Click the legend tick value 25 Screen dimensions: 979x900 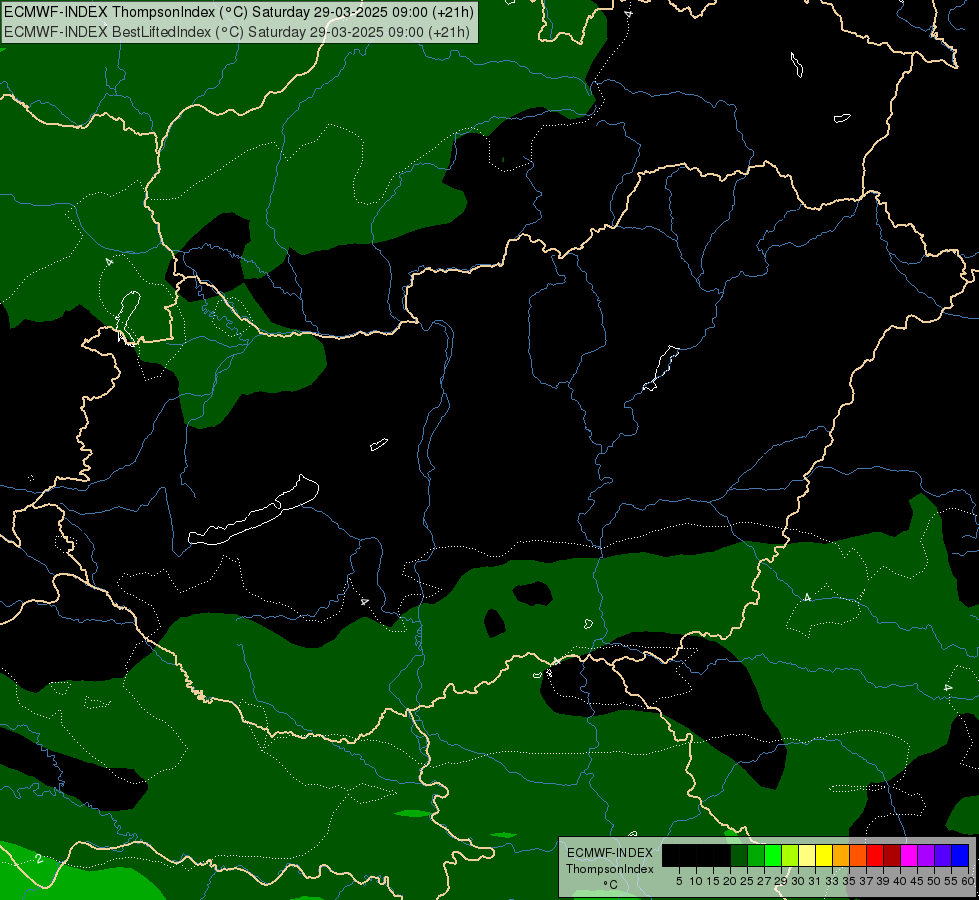click(747, 881)
